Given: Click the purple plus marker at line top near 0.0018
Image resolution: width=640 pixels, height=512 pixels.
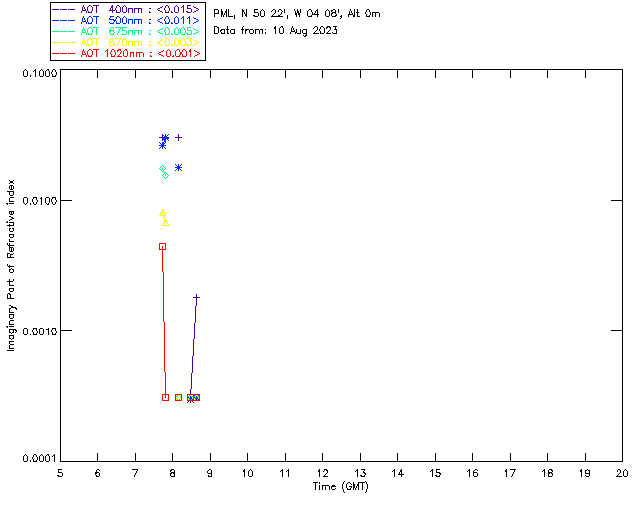Looking at the screenshot, I should (x=196, y=298).
